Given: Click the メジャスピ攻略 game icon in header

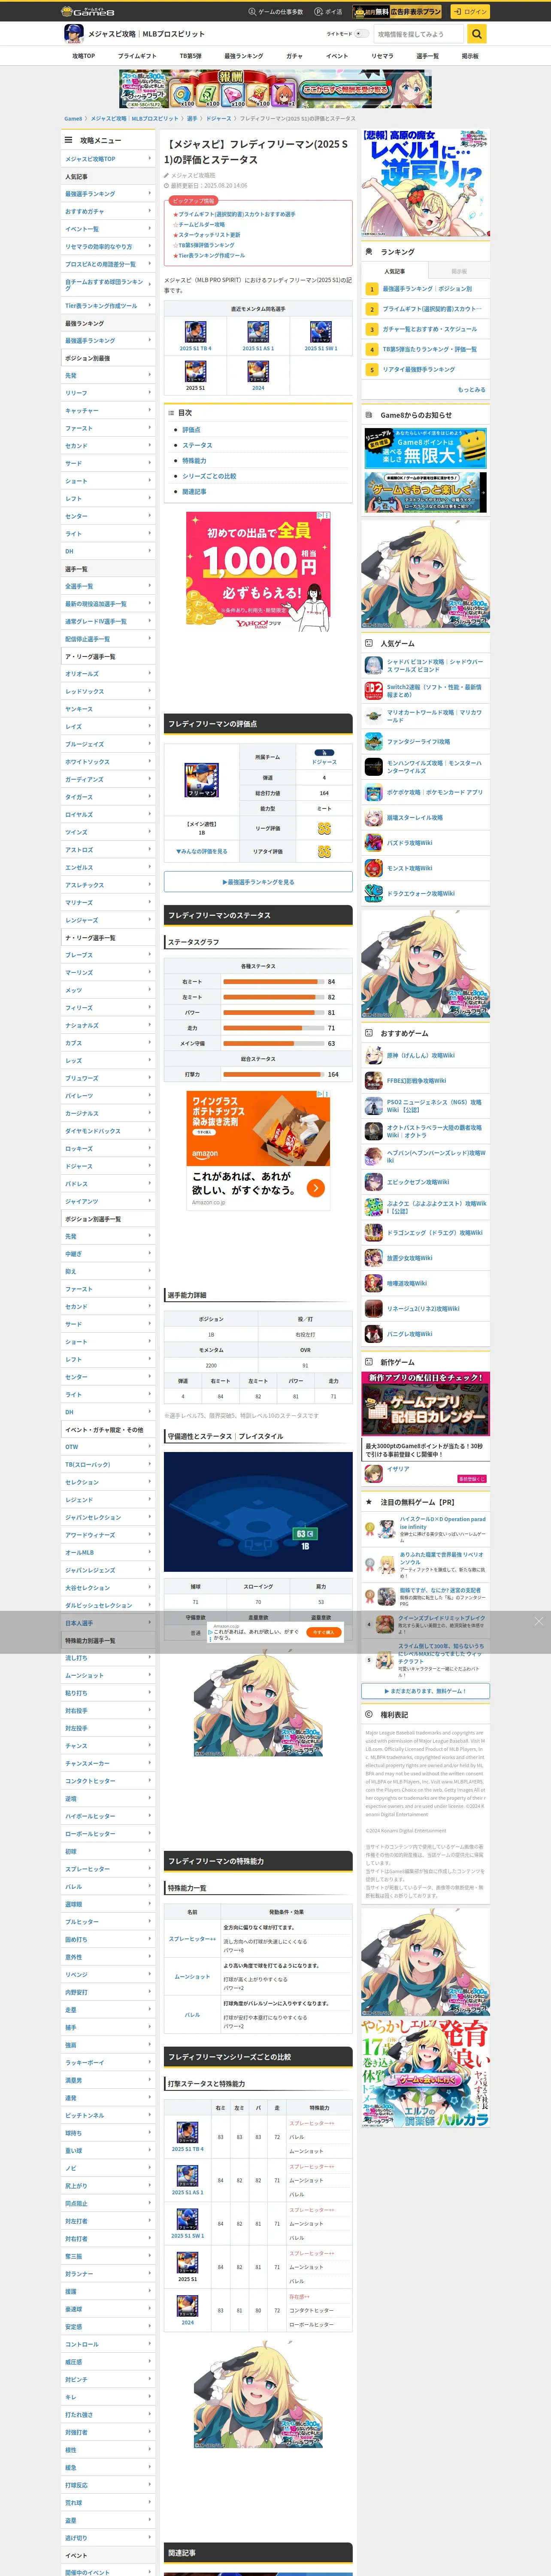Looking at the screenshot, I should [73, 34].
